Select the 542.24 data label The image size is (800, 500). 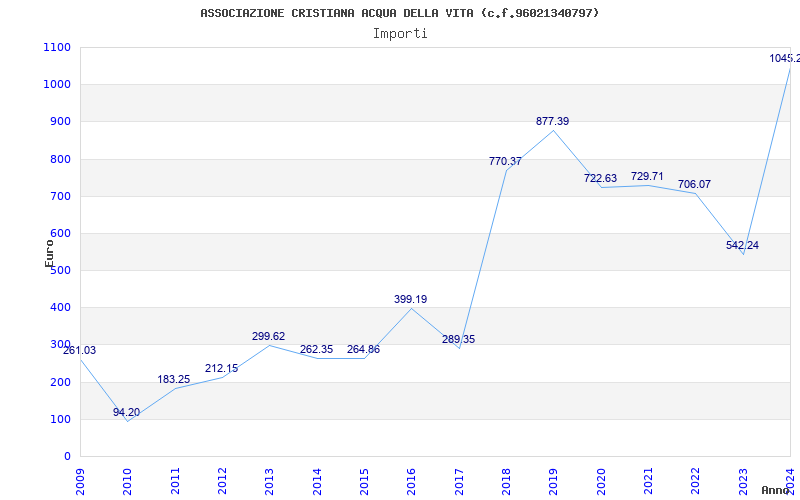coord(742,245)
